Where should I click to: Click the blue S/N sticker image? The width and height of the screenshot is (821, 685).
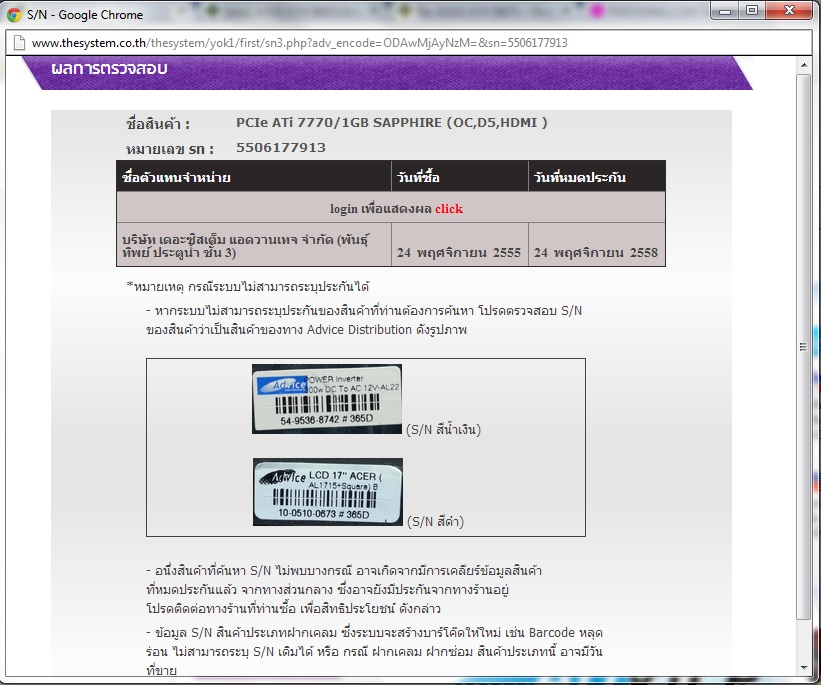327,399
